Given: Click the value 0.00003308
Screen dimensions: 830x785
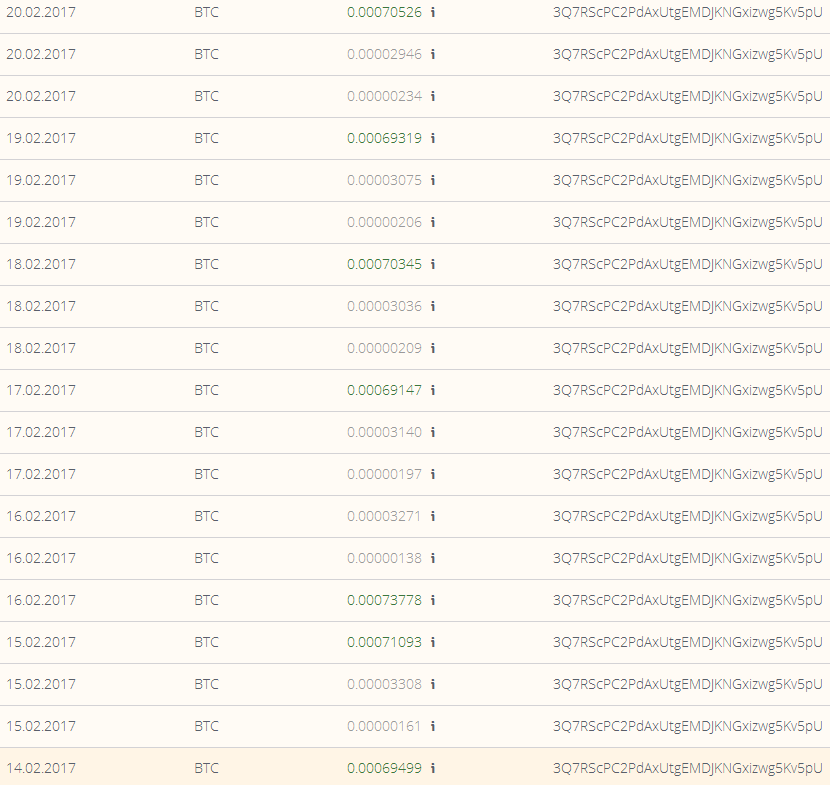Looking at the screenshot, I should (x=384, y=684).
